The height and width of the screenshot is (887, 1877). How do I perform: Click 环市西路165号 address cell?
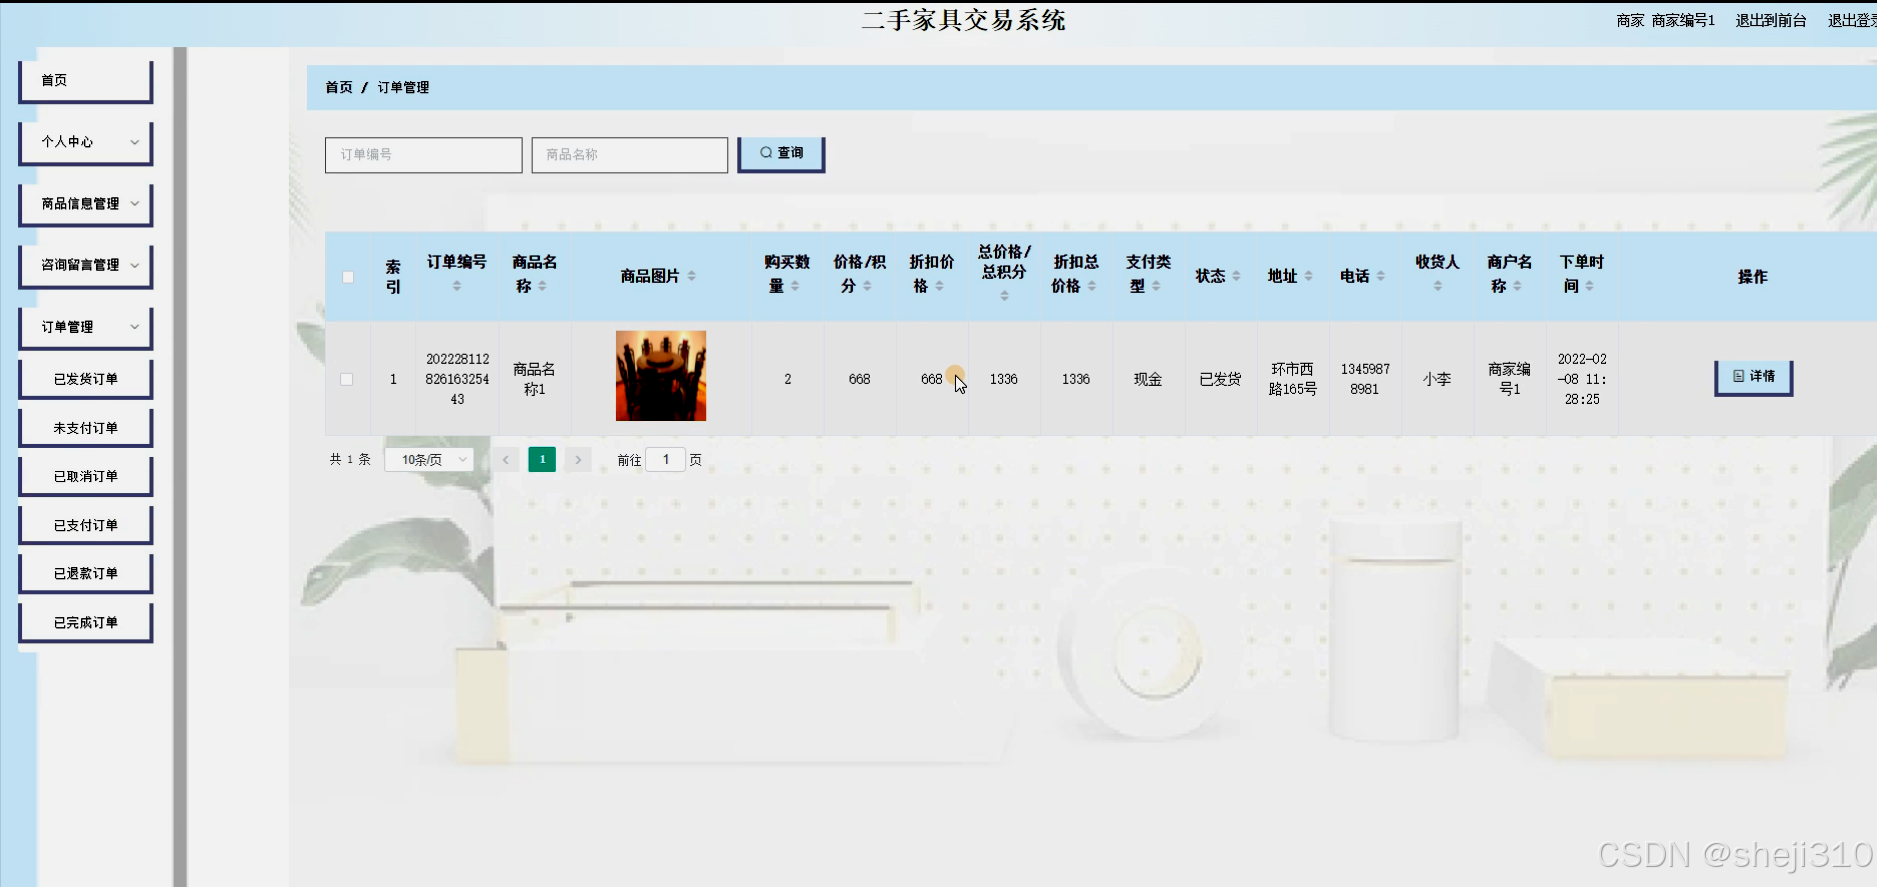tap(1293, 380)
